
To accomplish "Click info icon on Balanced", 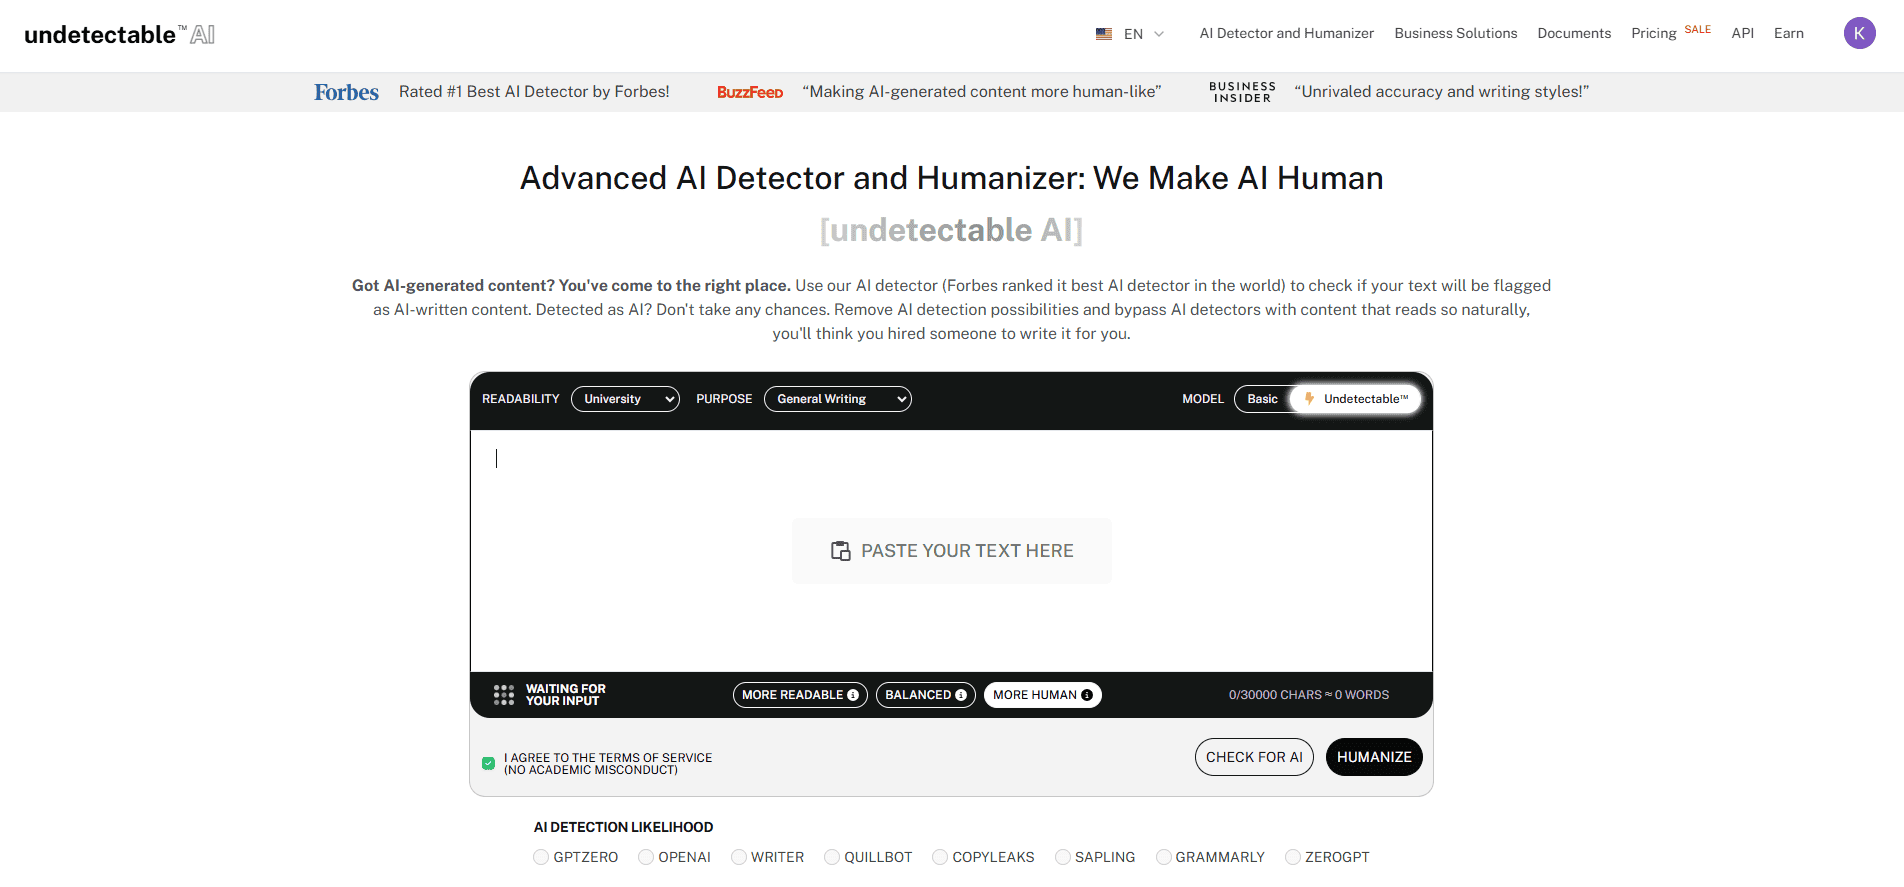I will (x=961, y=695).
